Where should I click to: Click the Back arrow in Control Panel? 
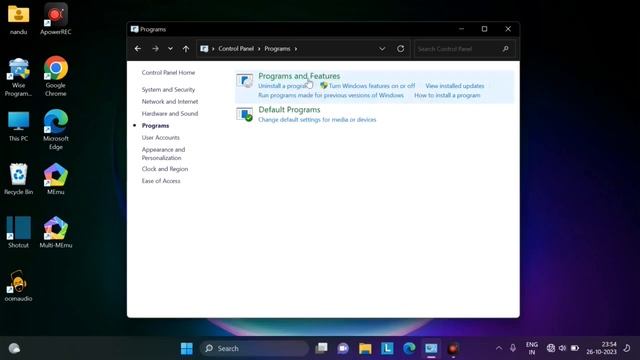click(x=138, y=49)
